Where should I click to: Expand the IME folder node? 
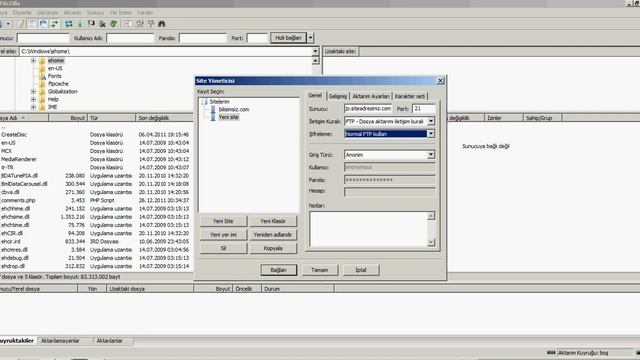pyautogui.click(x=33, y=107)
